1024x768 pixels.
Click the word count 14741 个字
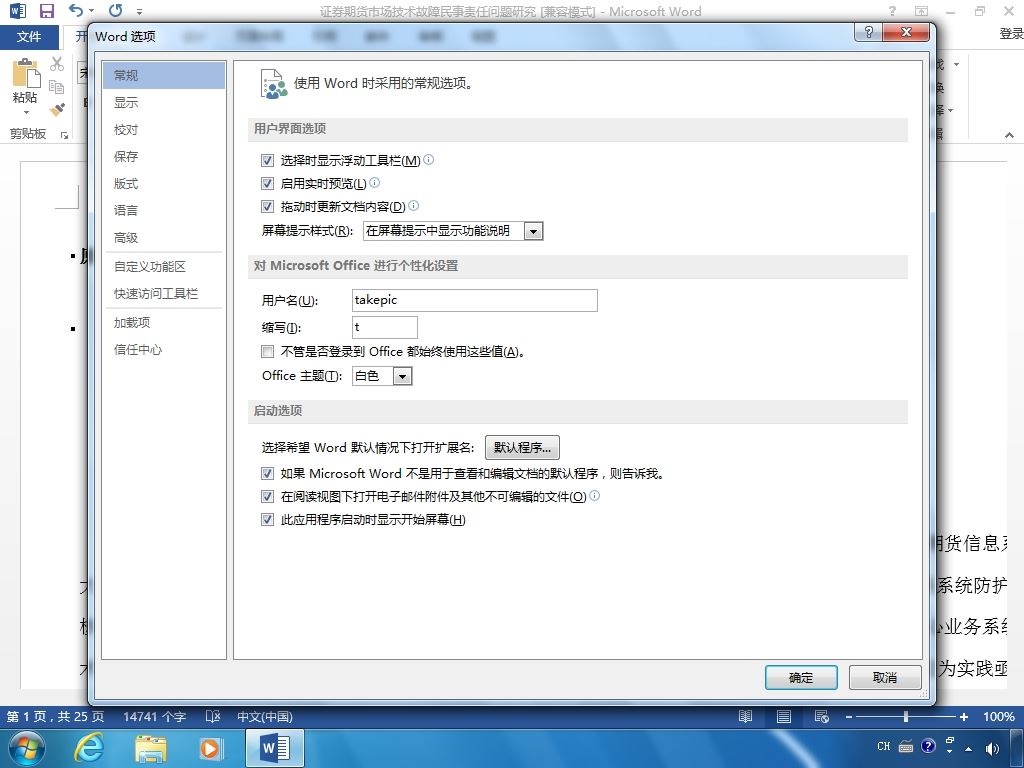[155, 716]
